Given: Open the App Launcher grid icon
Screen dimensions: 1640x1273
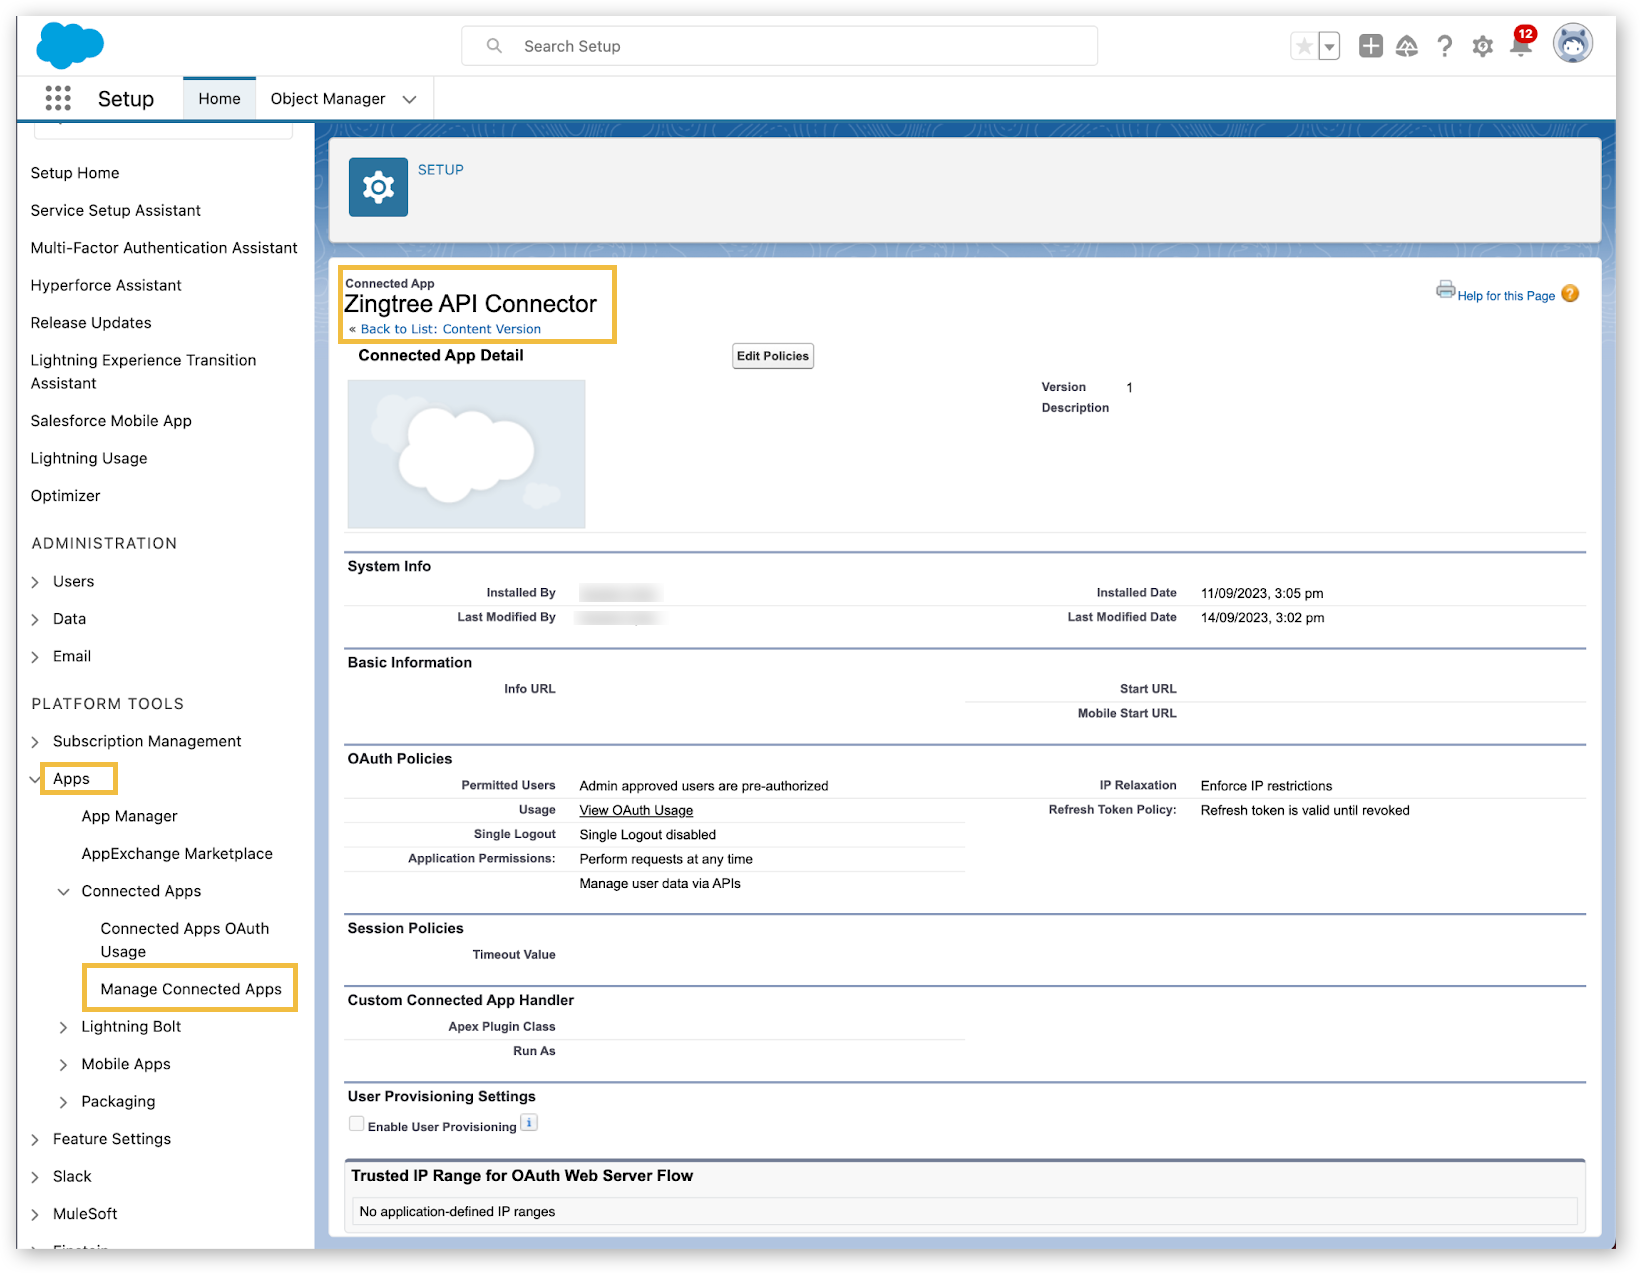Looking at the screenshot, I should tap(58, 98).
